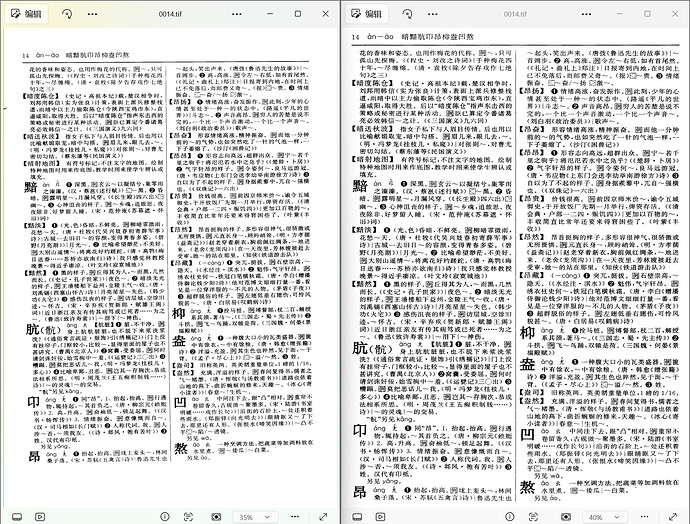This screenshot has width=690, height=524.
Task: Toggle the filmstrip in the right window
Action: pos(357,517)
